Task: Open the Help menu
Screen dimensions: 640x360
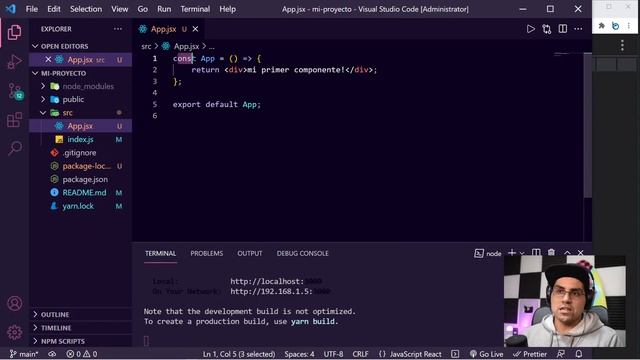Action: (x=227, y=9)
